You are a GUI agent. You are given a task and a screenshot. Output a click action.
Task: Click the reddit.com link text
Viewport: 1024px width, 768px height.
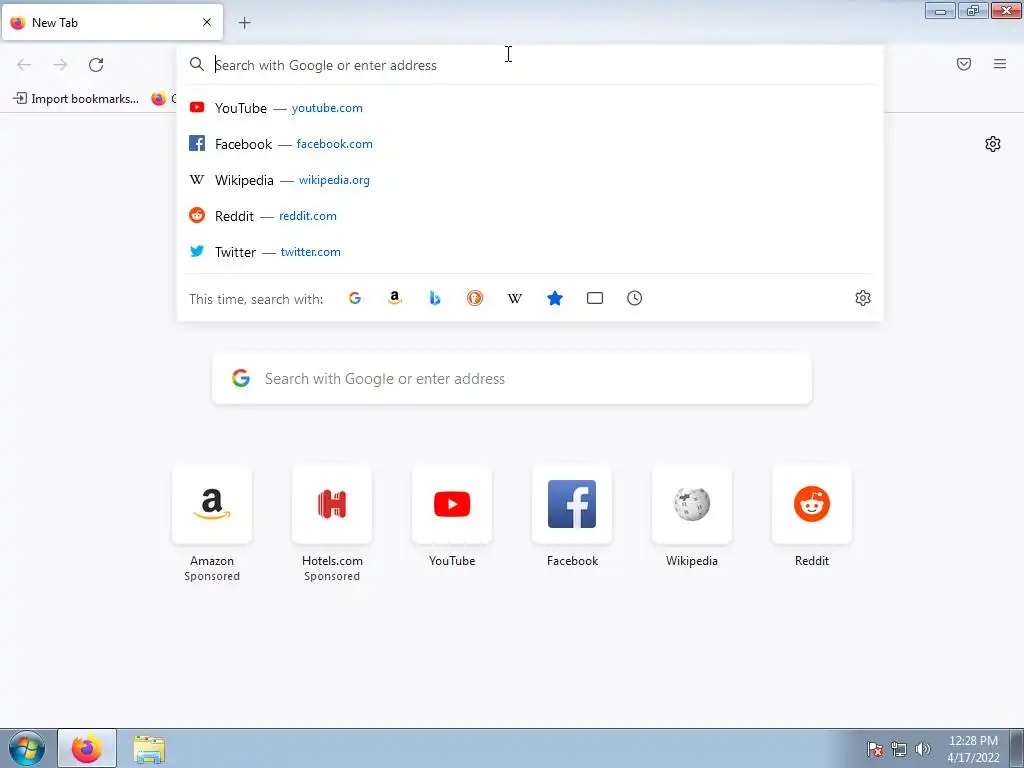[308, 216]
